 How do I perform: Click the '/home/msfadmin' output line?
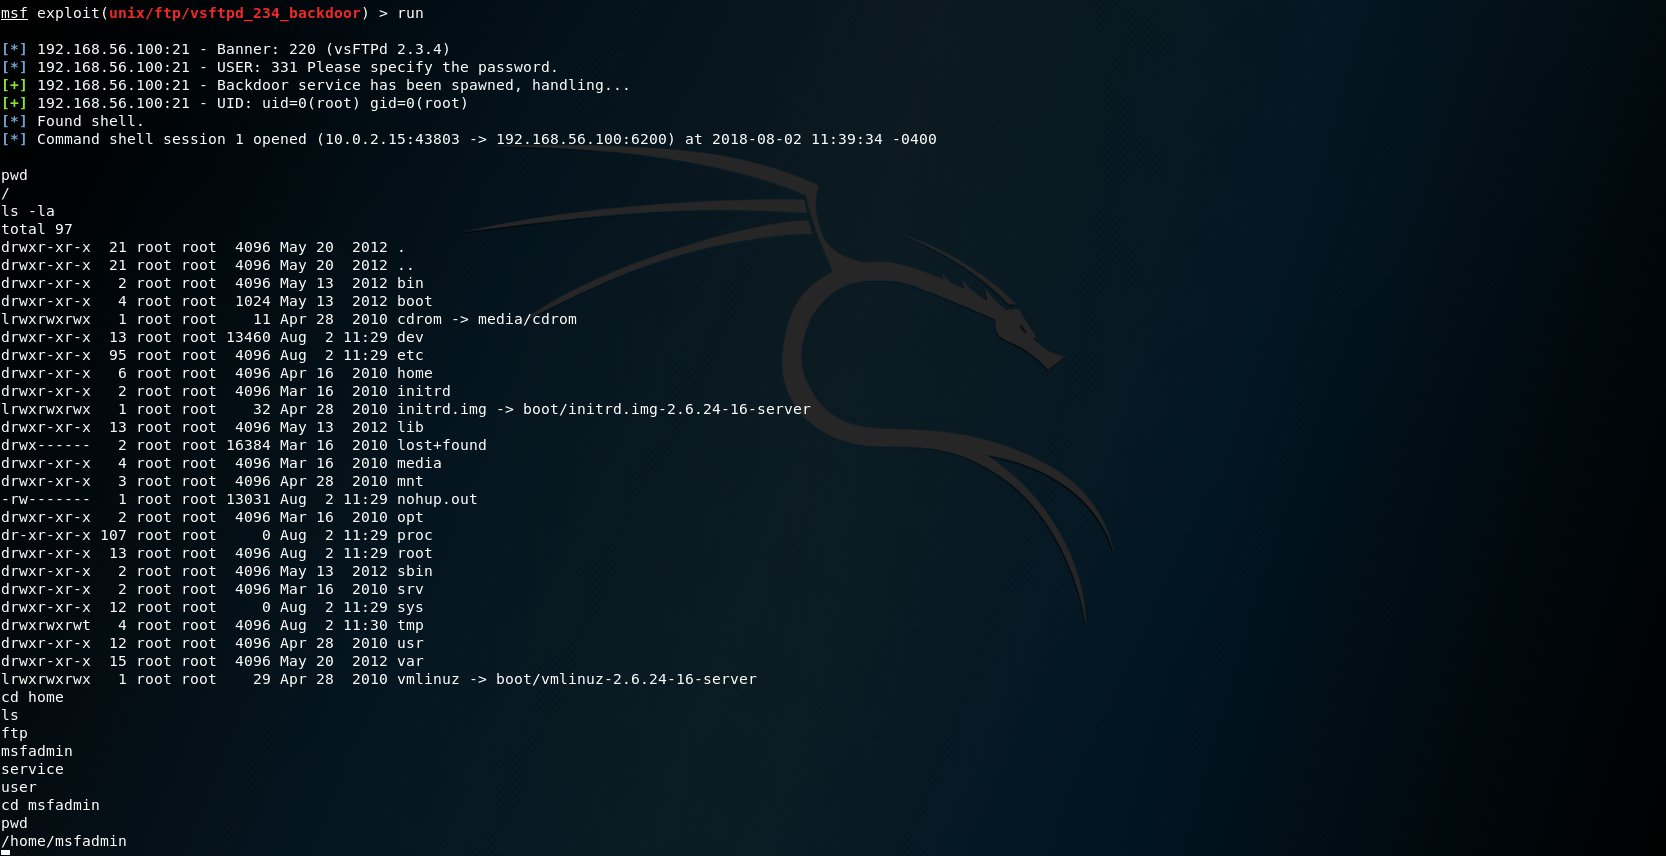(x=64, y=841)
